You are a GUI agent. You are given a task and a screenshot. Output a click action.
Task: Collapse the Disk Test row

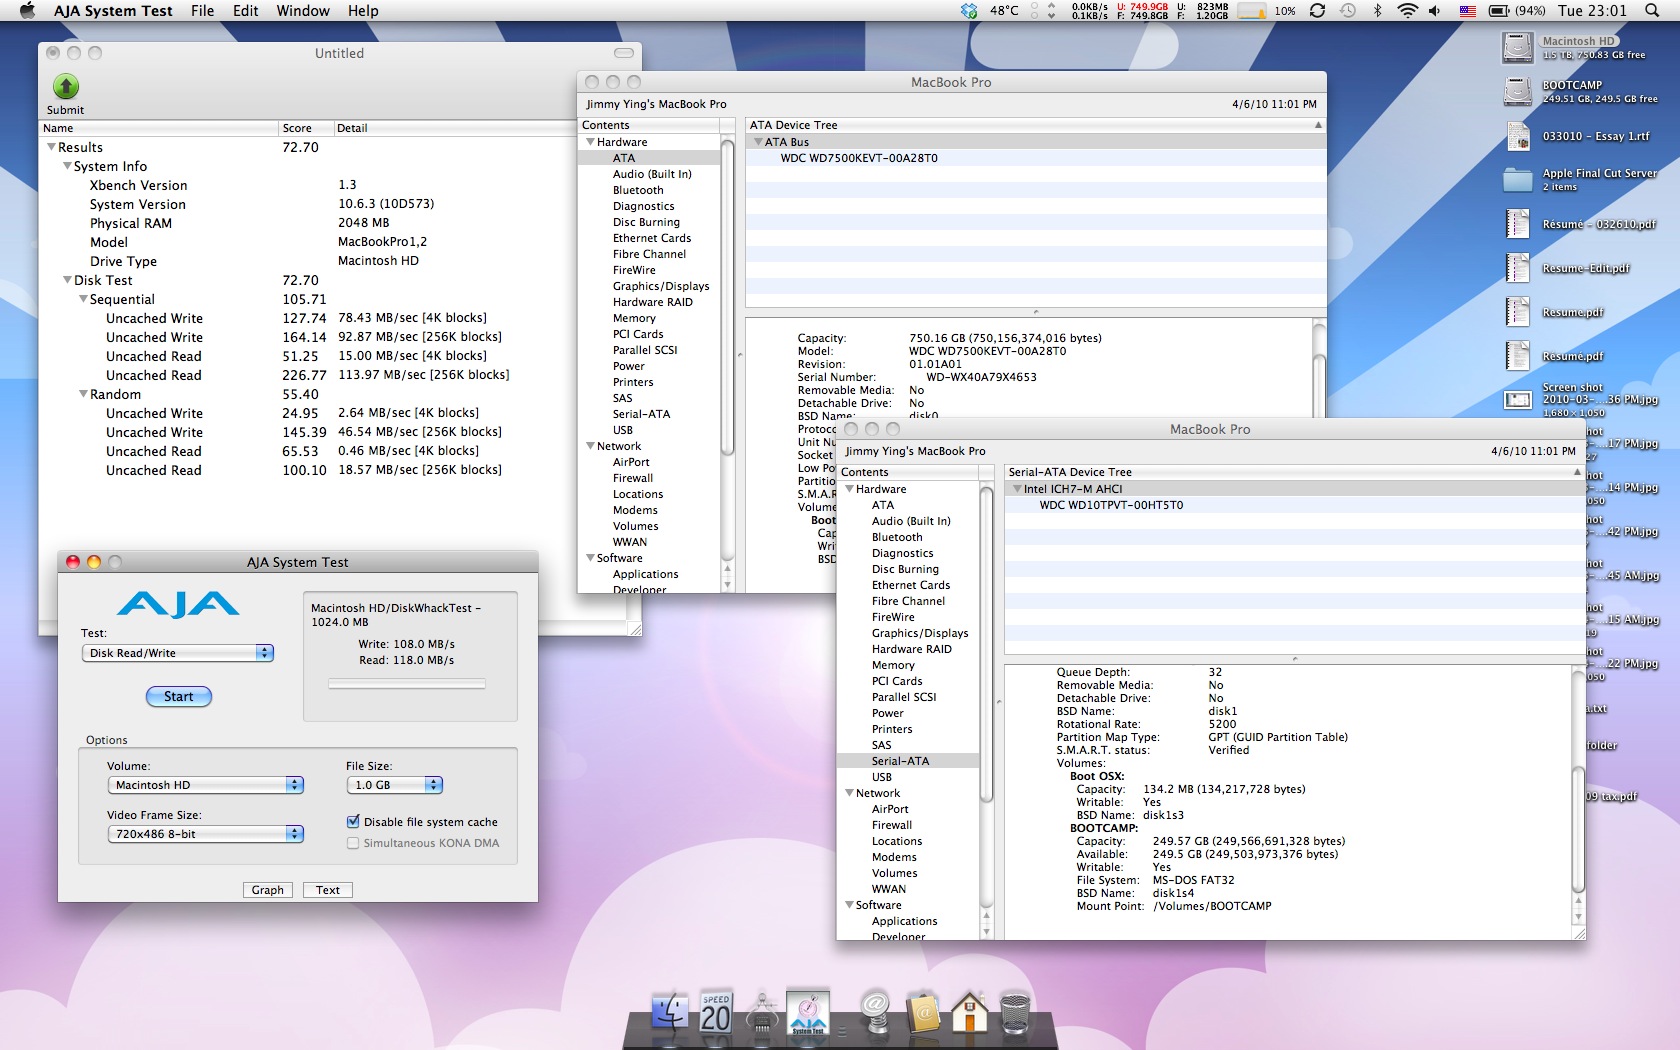click(x=67, y=280)
